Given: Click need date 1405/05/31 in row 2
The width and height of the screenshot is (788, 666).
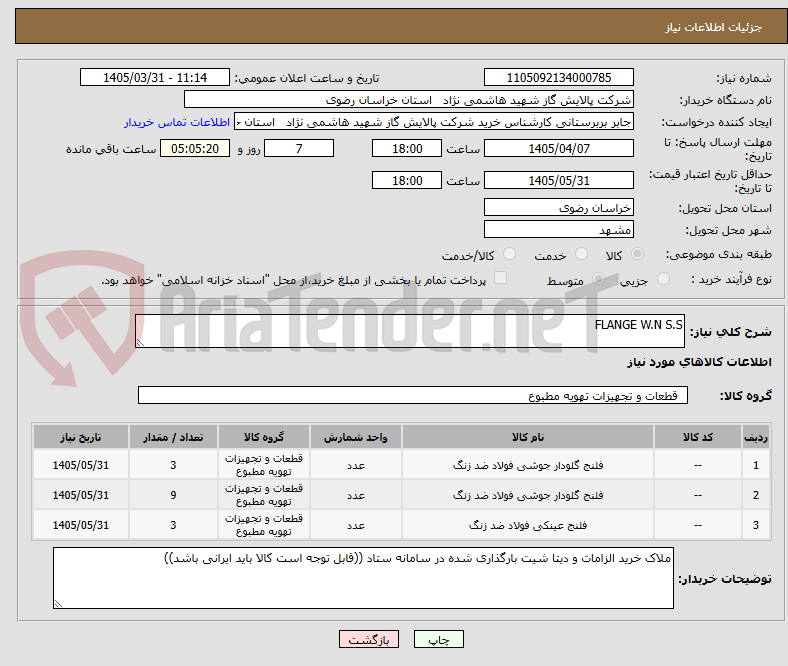Looking at the screenshot, I should [x=80, y=495].
